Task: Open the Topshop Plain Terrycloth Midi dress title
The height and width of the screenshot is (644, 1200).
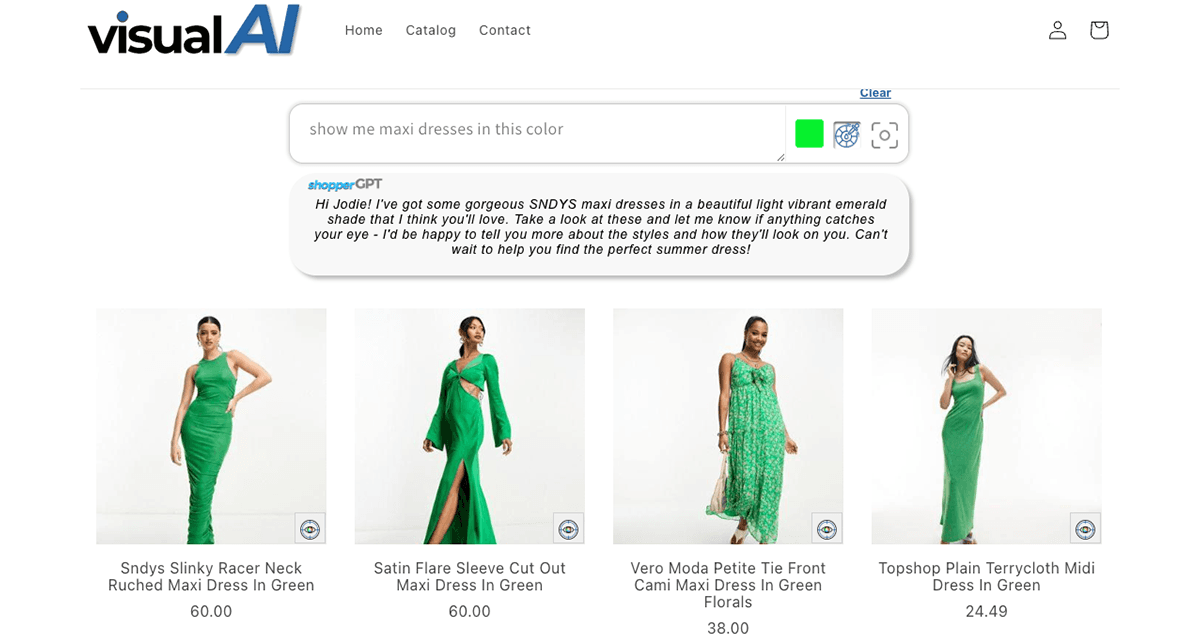Action: [x=986, y=576]
